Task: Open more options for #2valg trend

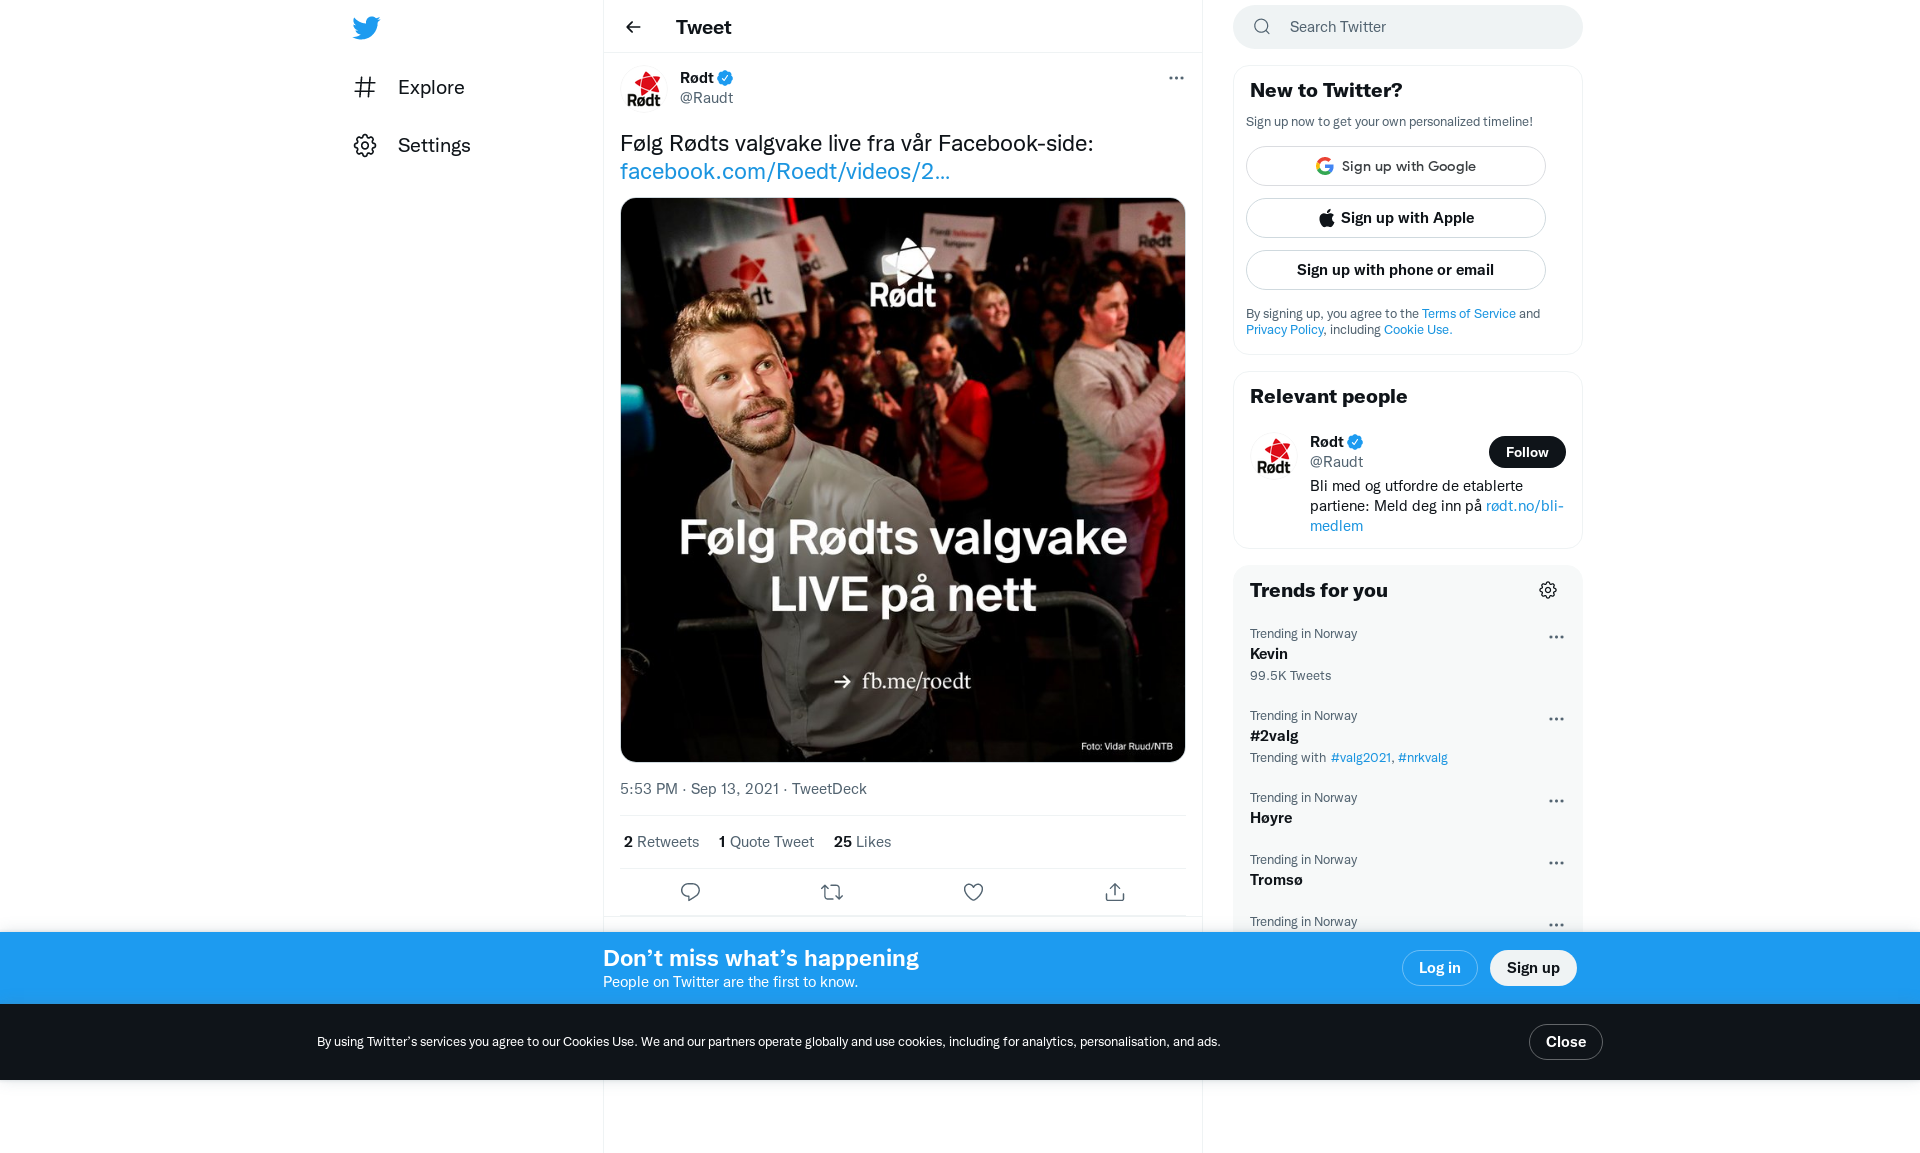Action: click(x=1556, y=719)
